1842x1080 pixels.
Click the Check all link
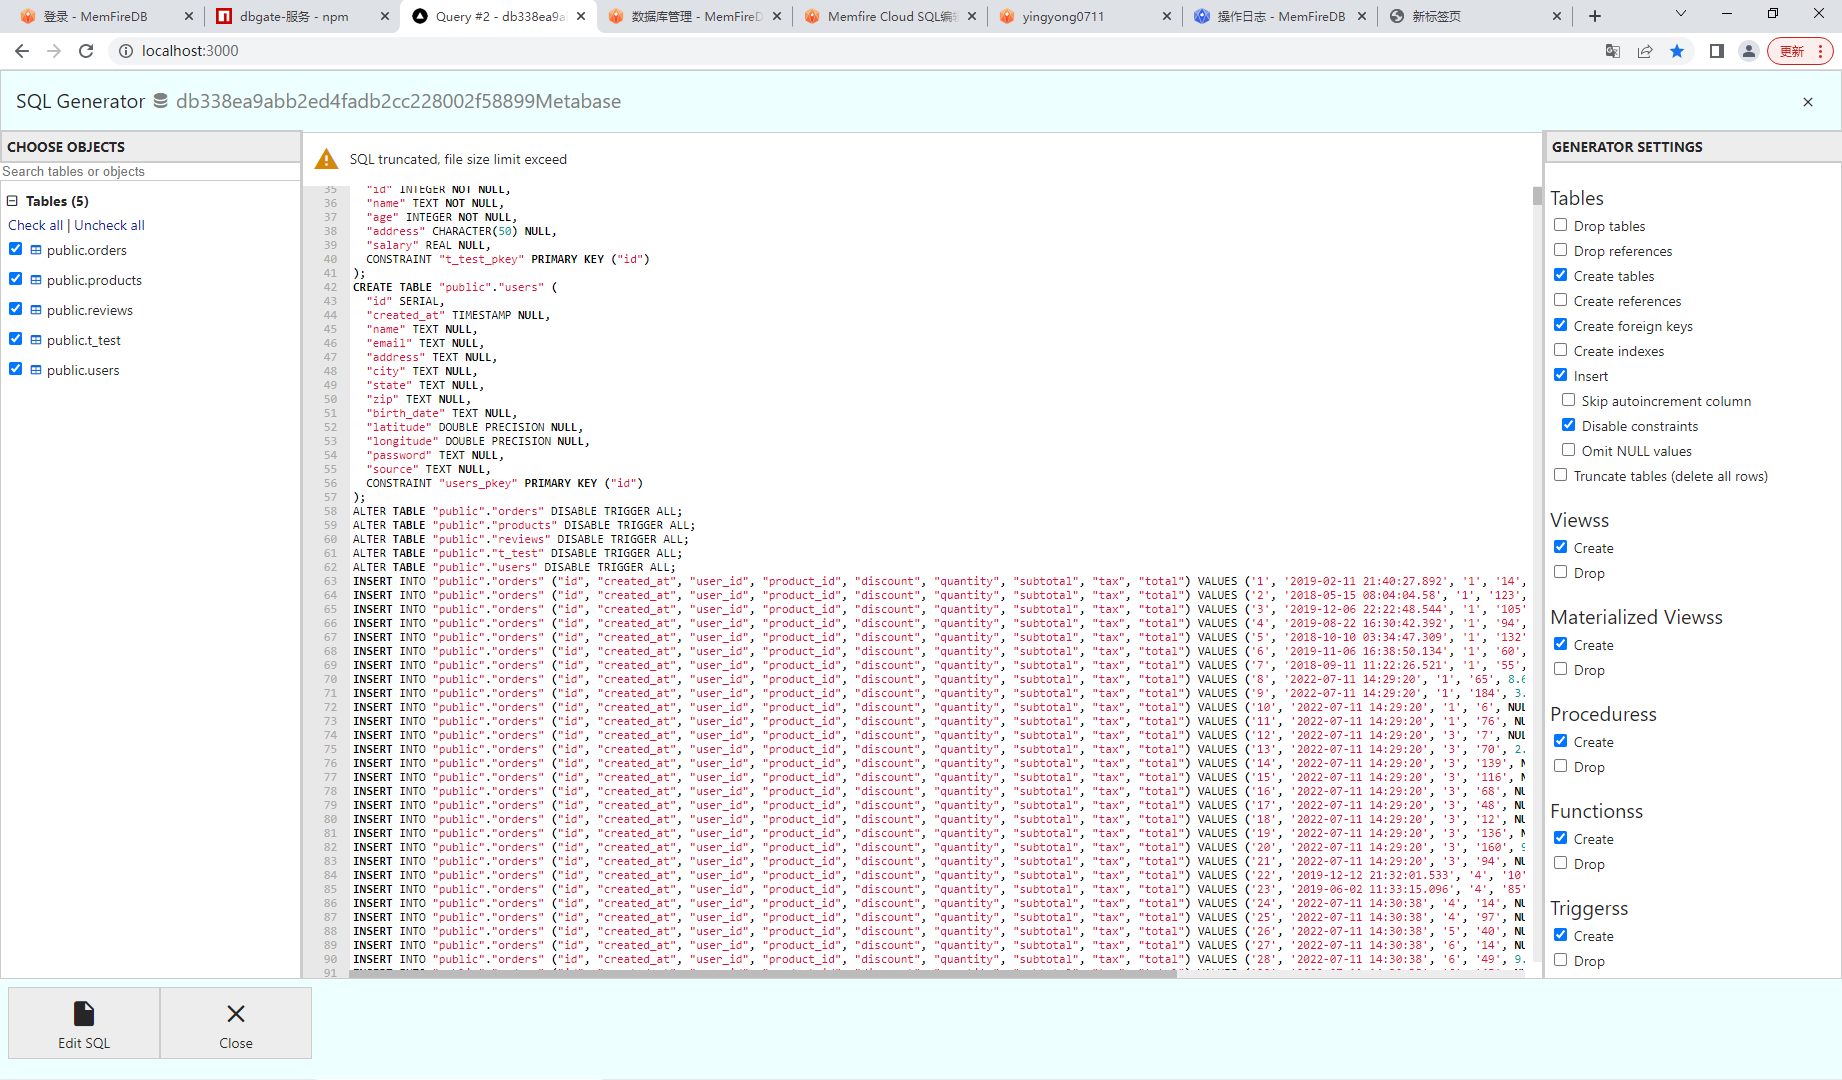point(35,225)
